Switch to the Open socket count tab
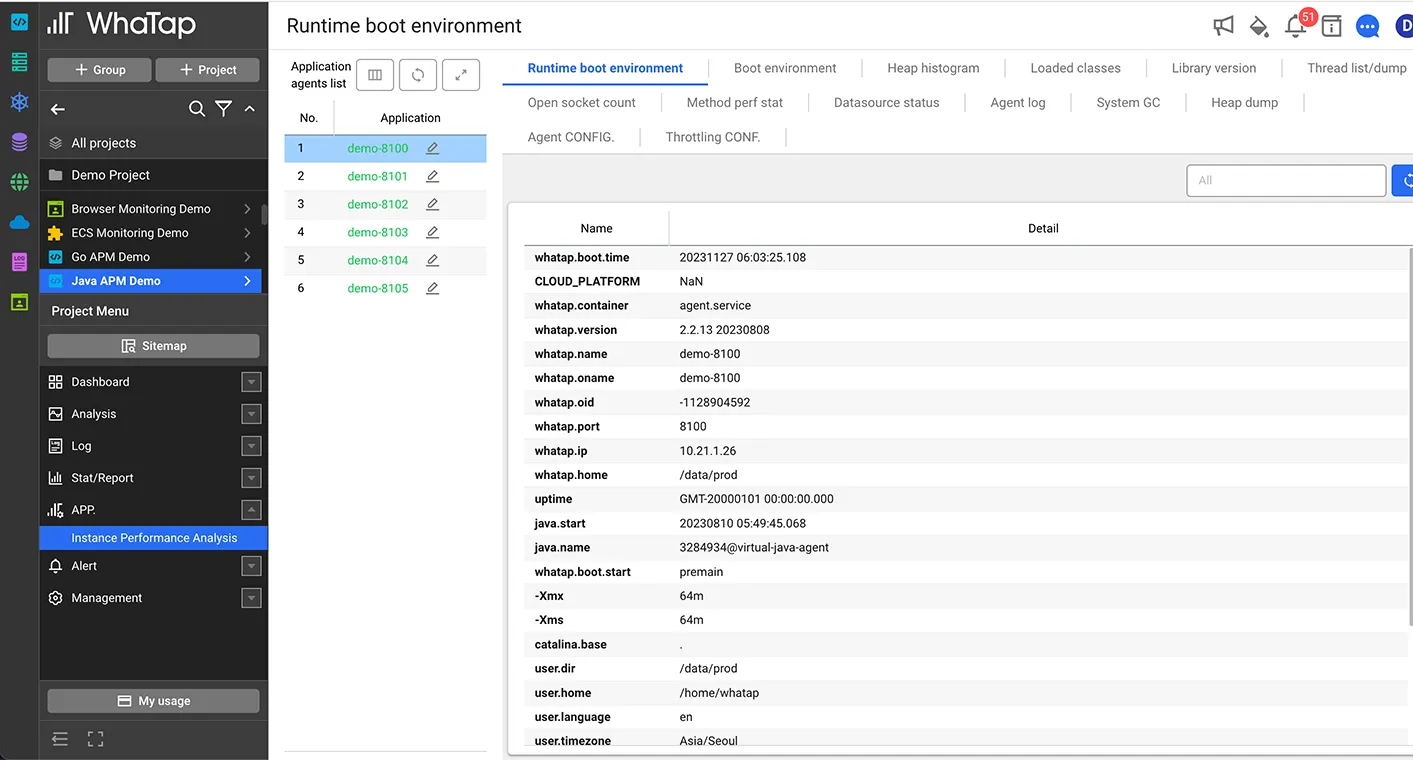This screenshot has width=1413, height=760. tap(581, 102)
